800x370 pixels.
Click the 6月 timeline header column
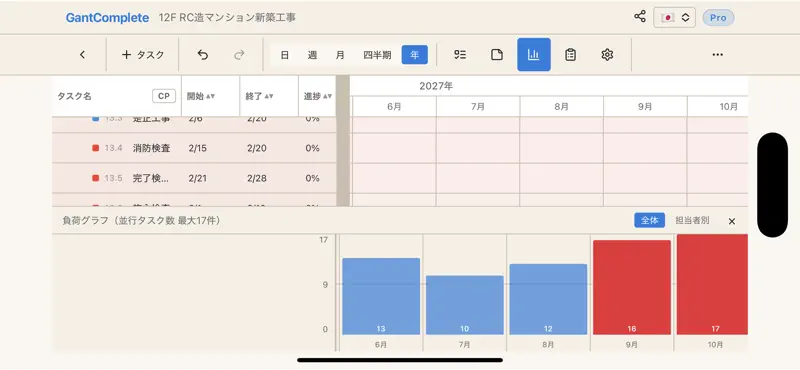pyautogui.click(x=394, y=107)
